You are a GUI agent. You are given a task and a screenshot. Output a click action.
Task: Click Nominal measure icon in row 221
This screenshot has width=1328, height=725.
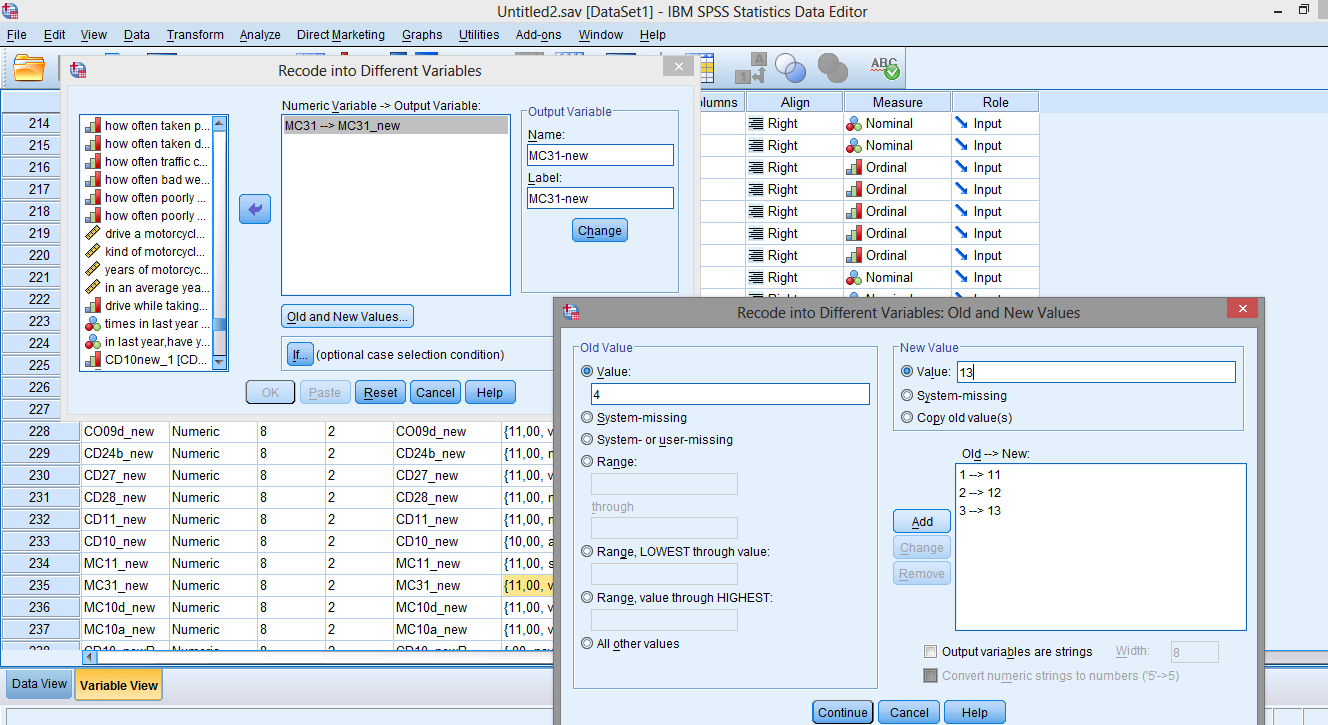[854, 278]
